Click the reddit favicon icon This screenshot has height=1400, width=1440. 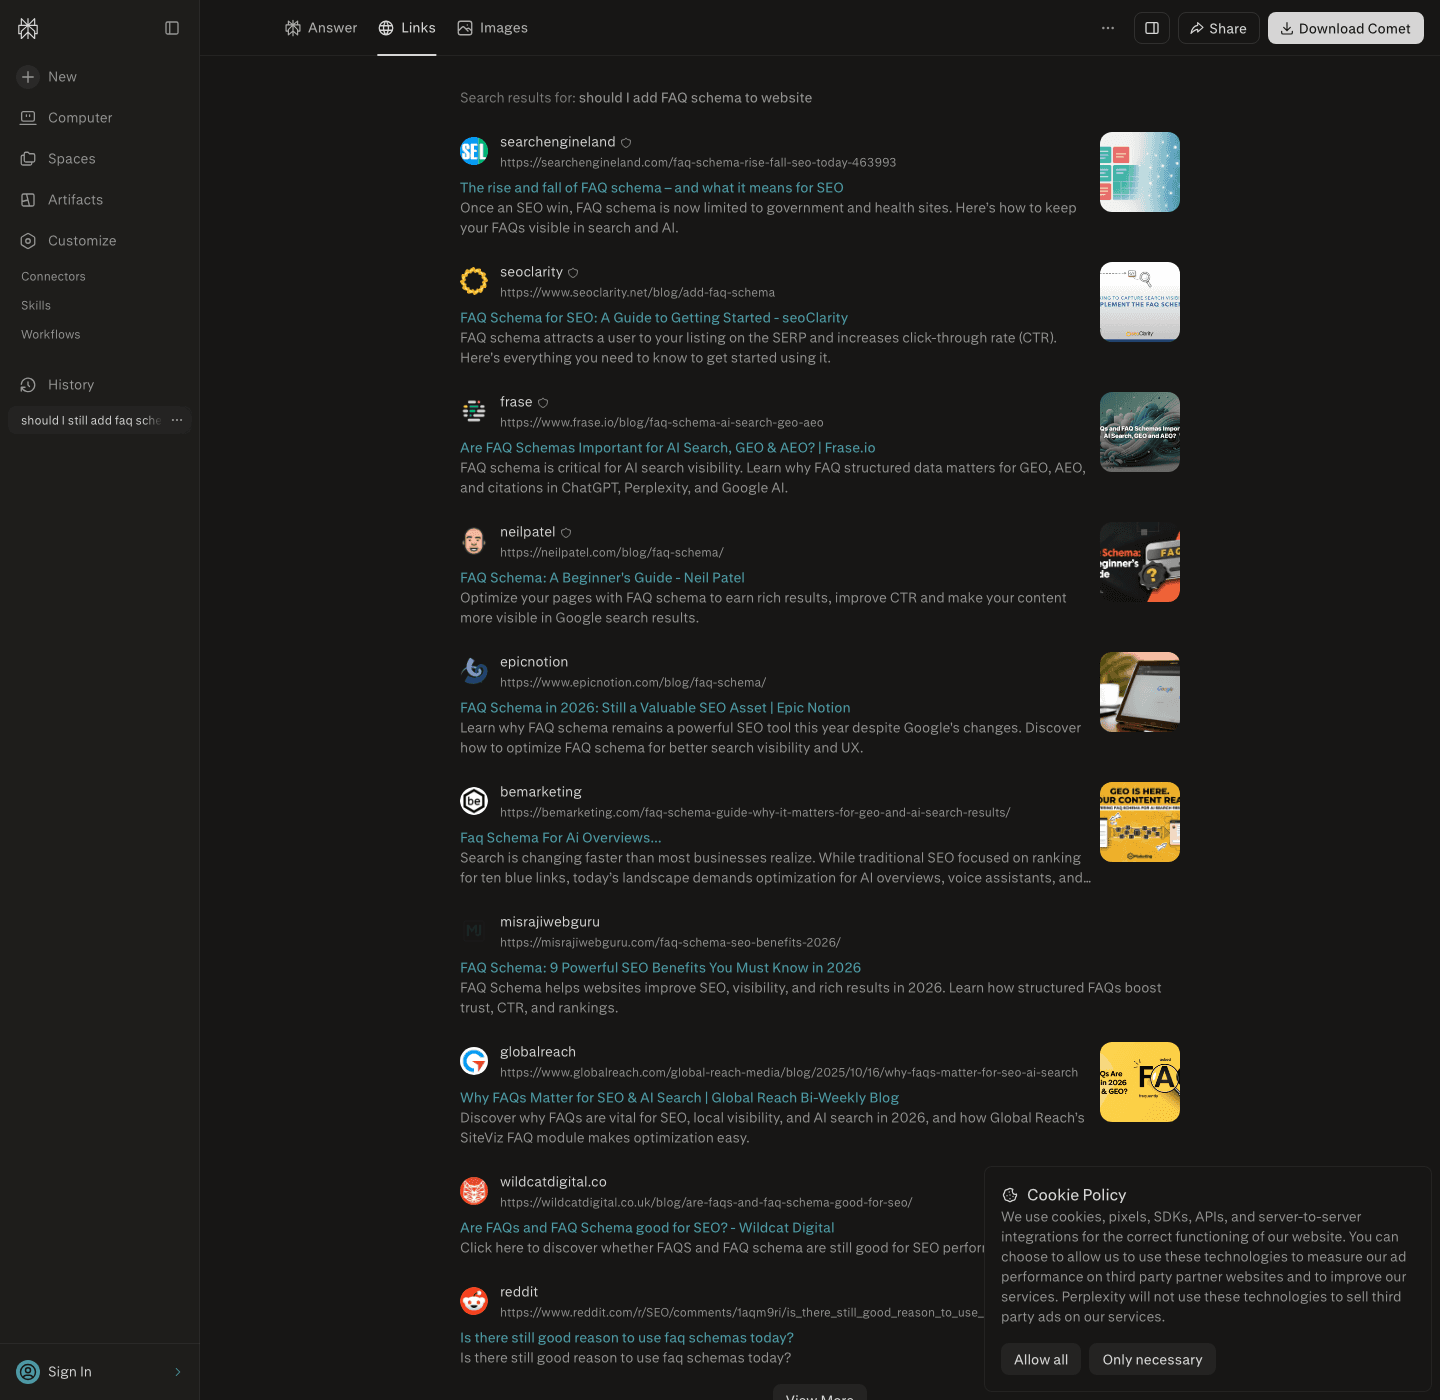474,1301
